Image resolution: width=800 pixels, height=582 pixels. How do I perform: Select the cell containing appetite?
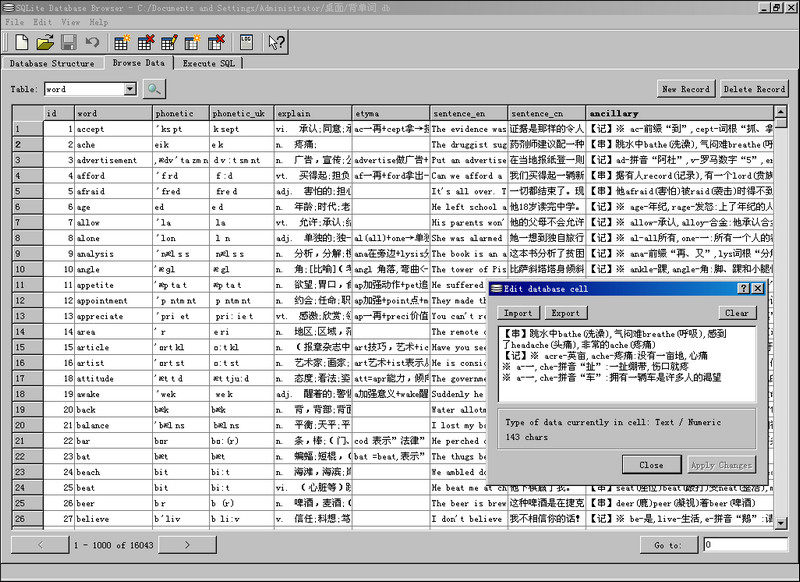click(x=113, y=285)
